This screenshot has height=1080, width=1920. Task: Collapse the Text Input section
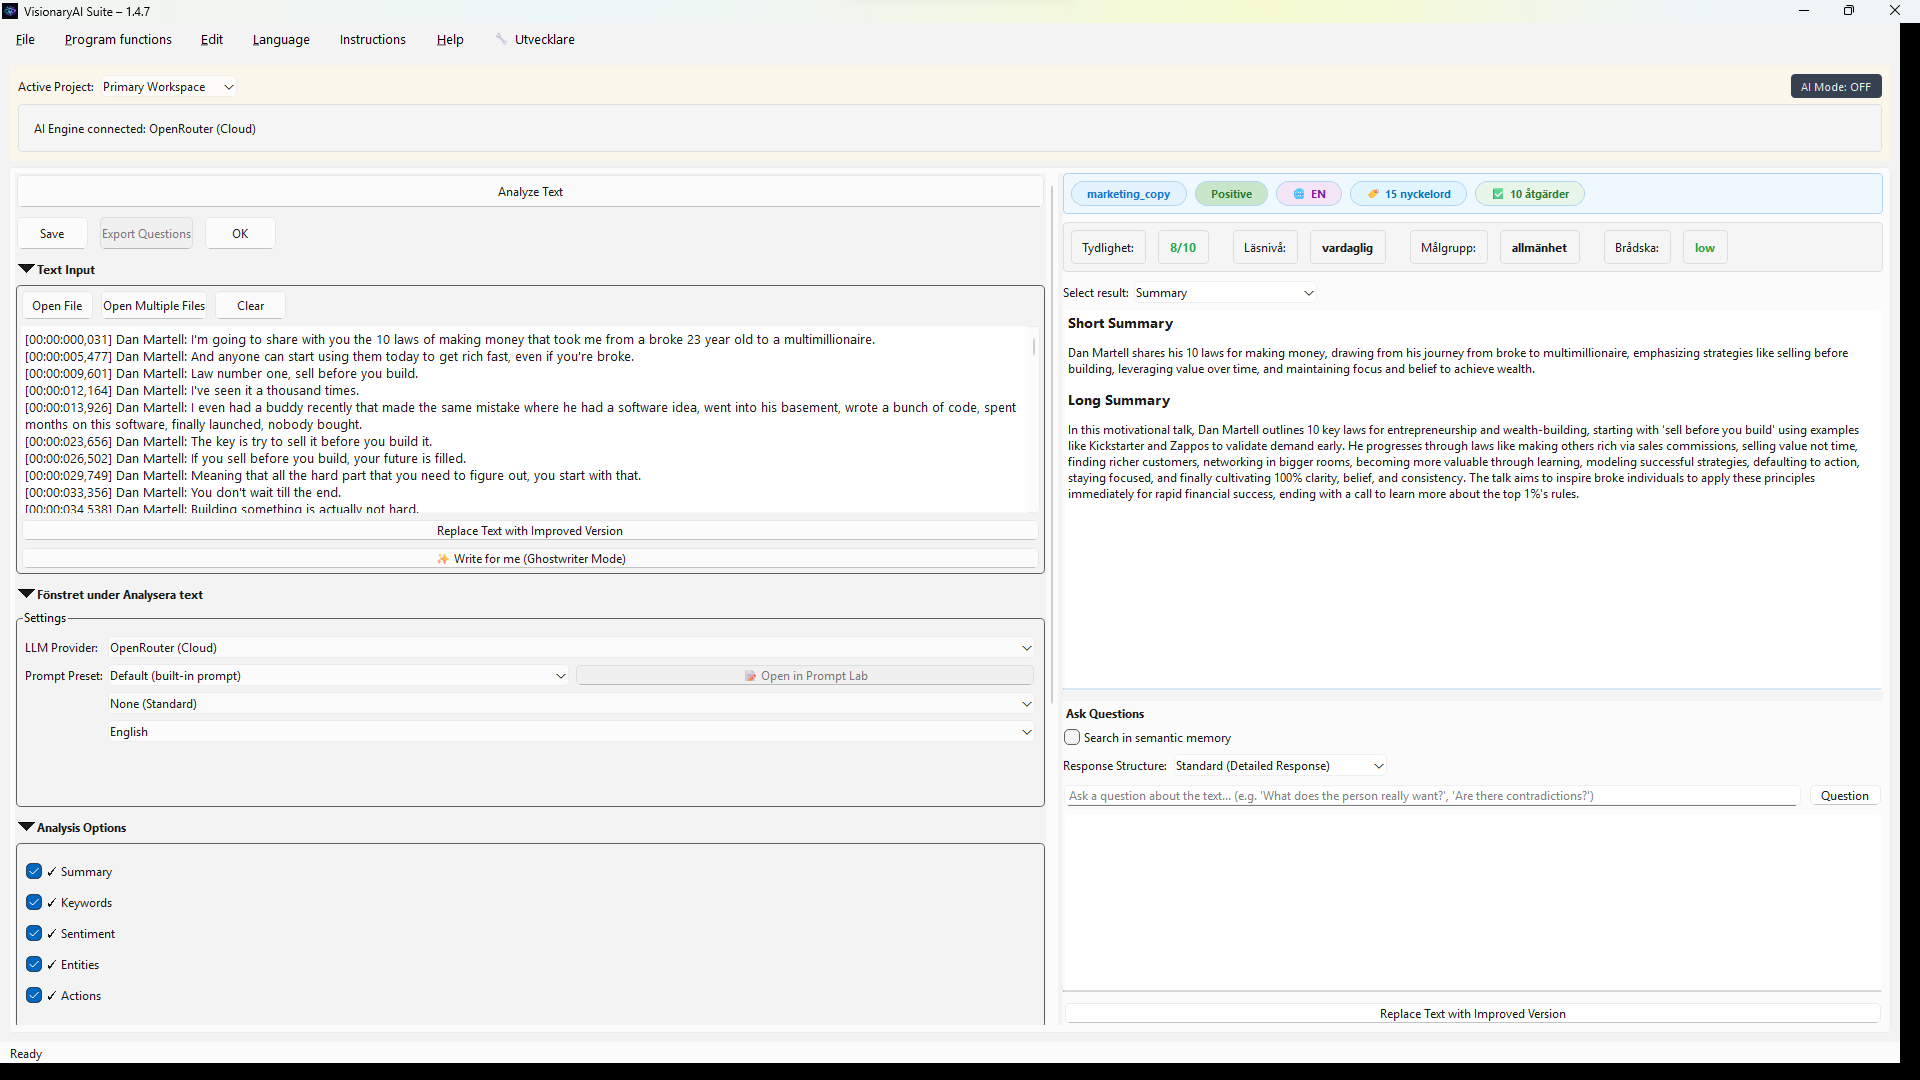[x=27, y=269]
